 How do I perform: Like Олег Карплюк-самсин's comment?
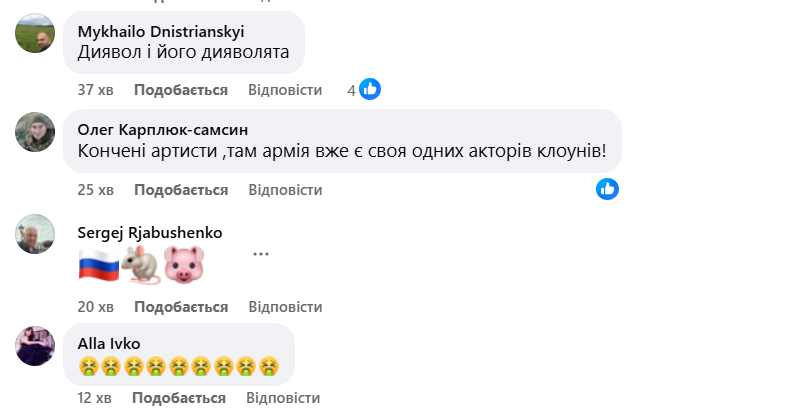(x=181, y=190)
